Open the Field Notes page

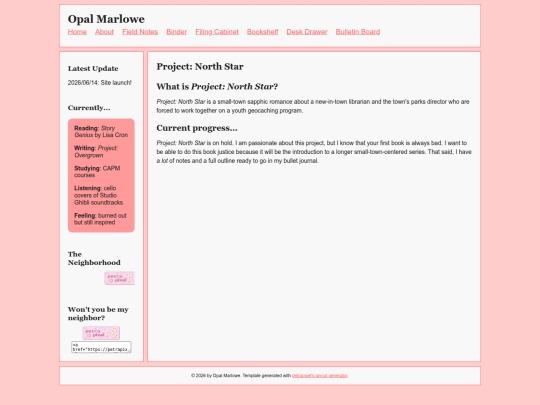click(140, 32)
